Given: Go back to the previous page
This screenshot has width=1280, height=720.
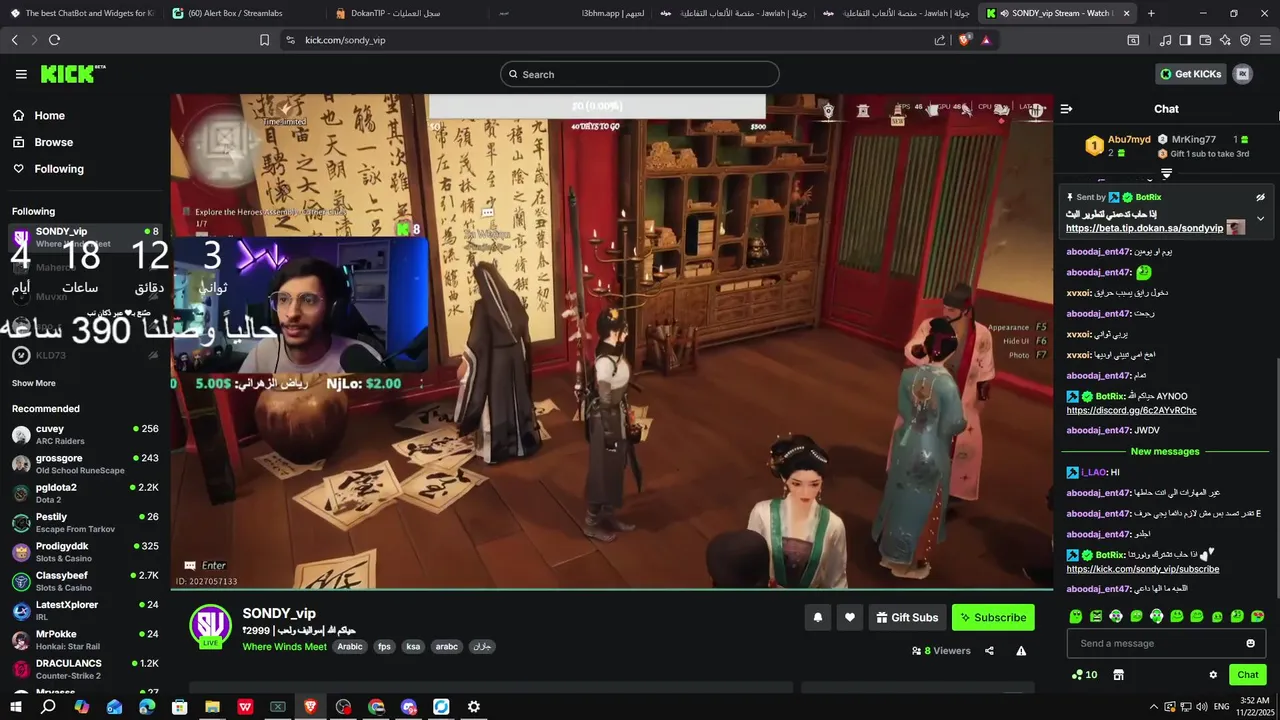Looking at the screenshot, I should tap(14, 40).
